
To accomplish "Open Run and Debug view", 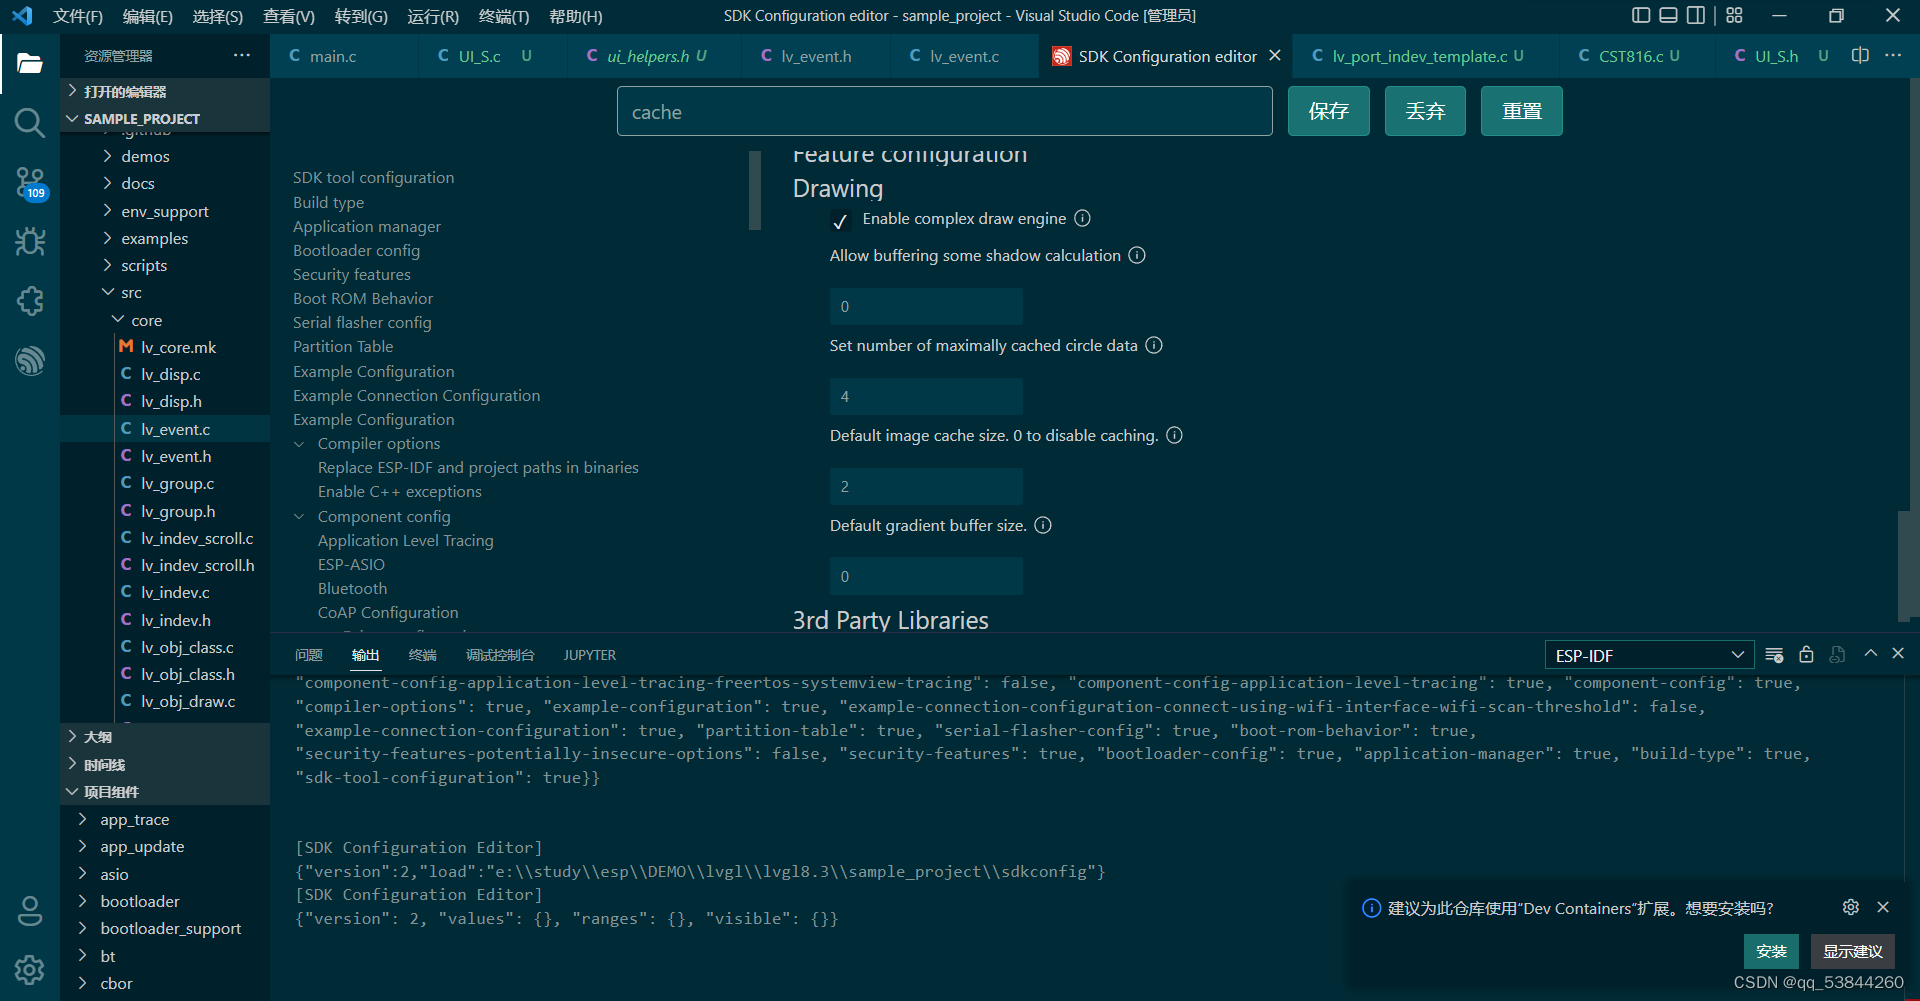I will click(x=30, y=242).
